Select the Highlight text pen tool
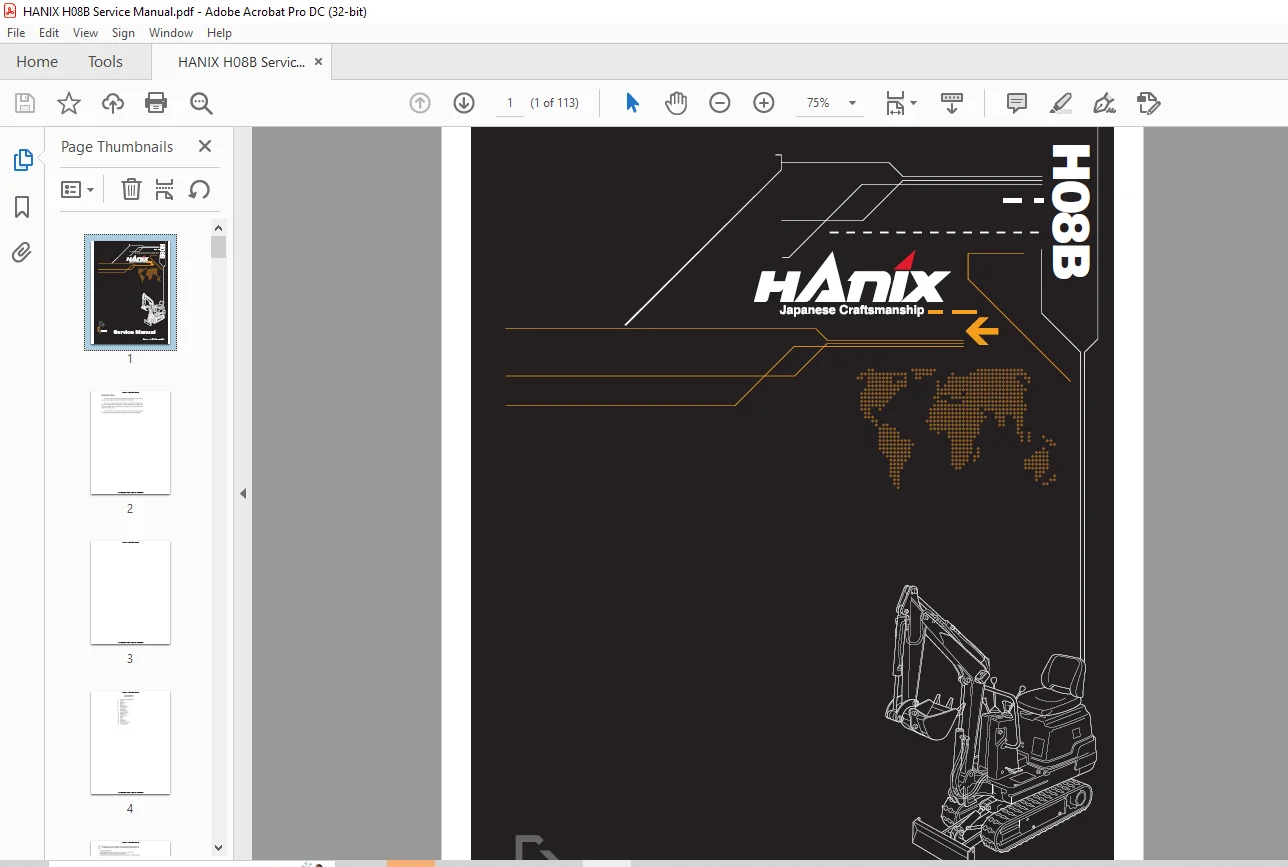Screen dimensions: 1288x867 [x=1061, y=103]
